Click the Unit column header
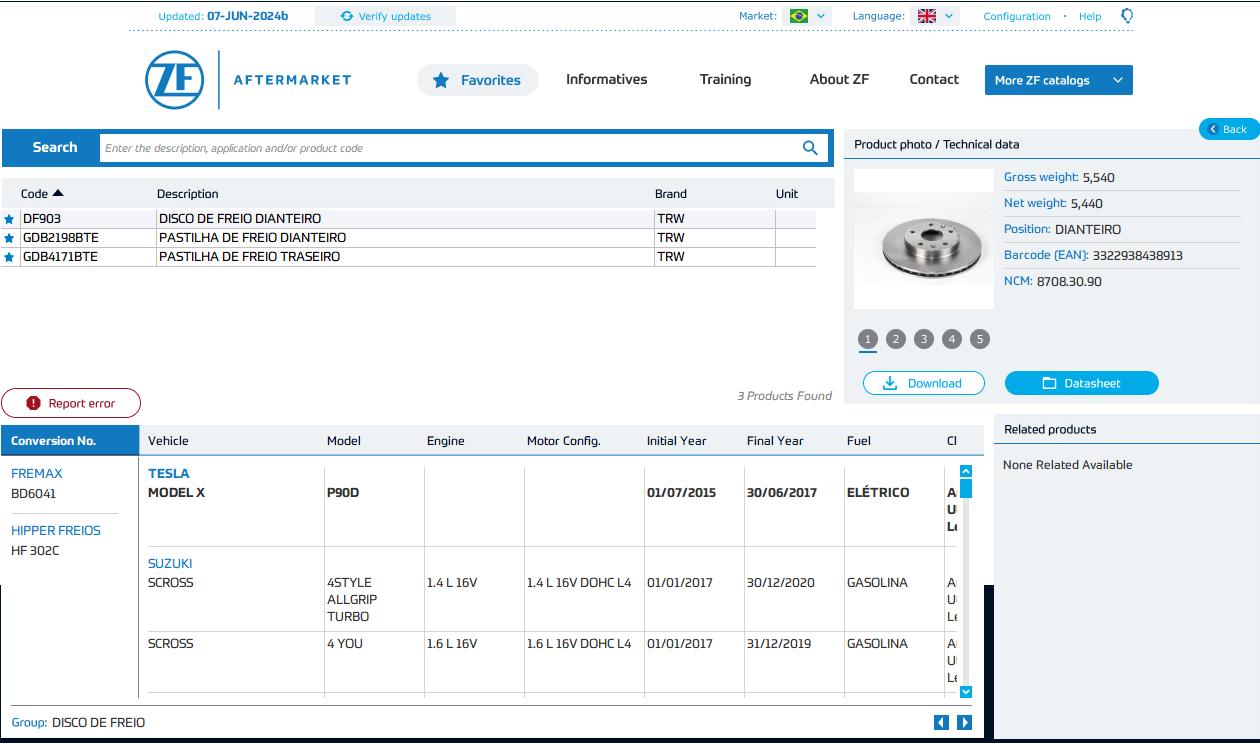This screenshot has height=743, width=1260. [787, 194]
